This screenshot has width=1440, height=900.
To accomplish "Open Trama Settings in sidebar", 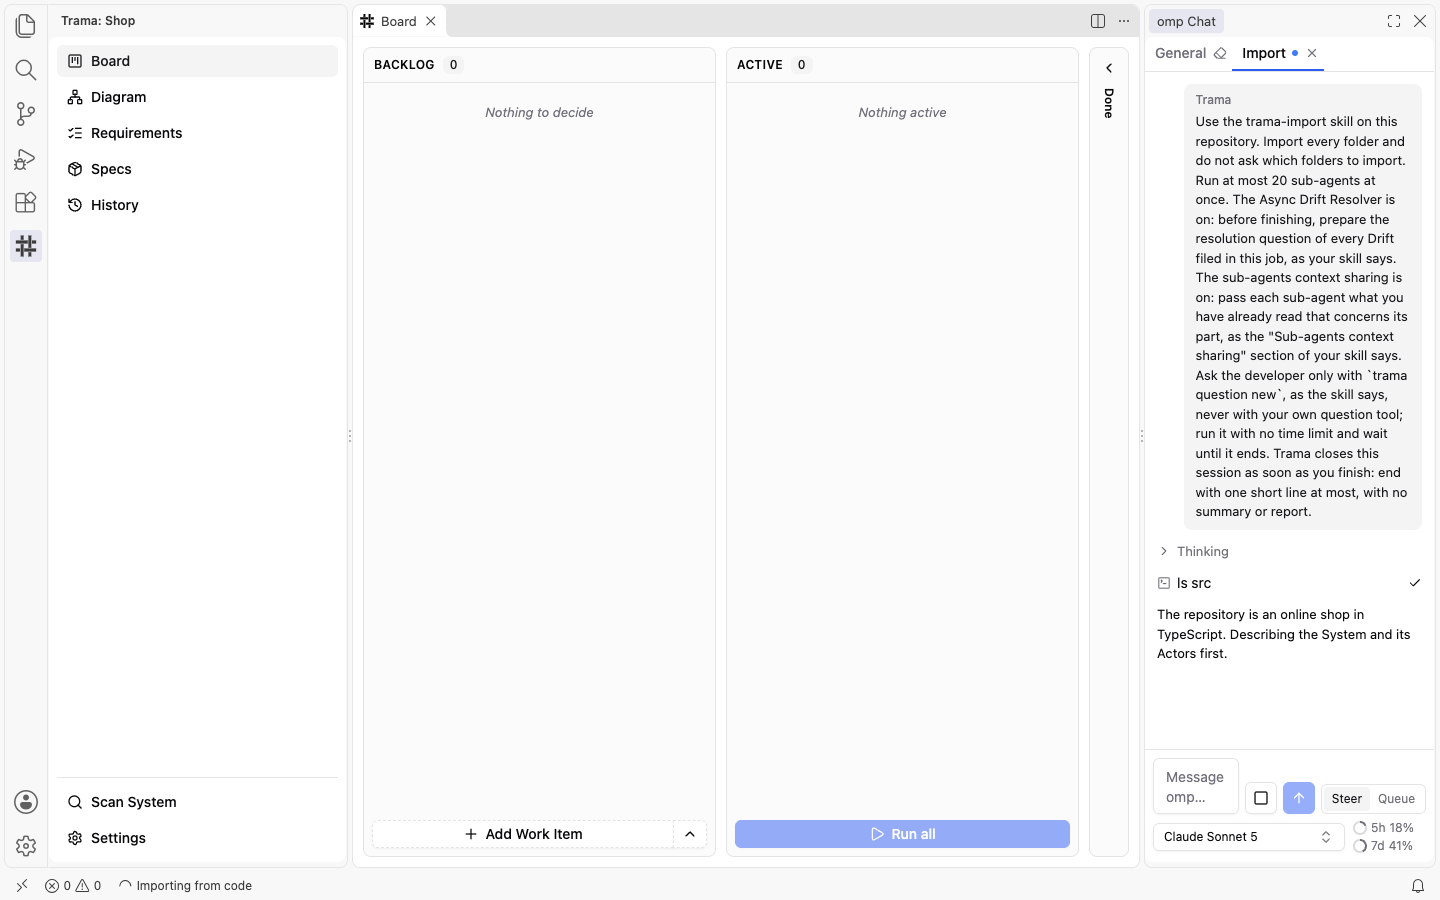I will coord(198,838).
